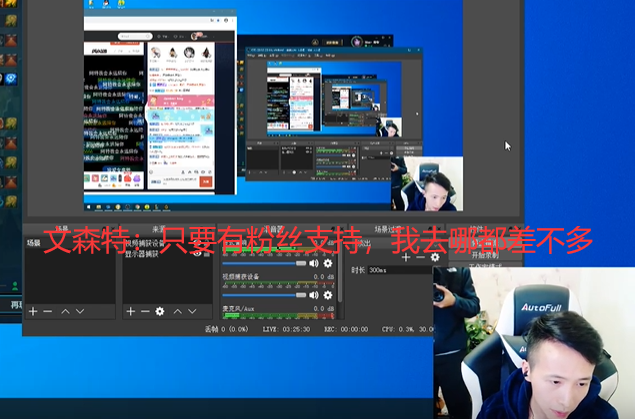Click the 时长 300ms duration field
This screenshot has width=635, height=419.
(400, 270)
